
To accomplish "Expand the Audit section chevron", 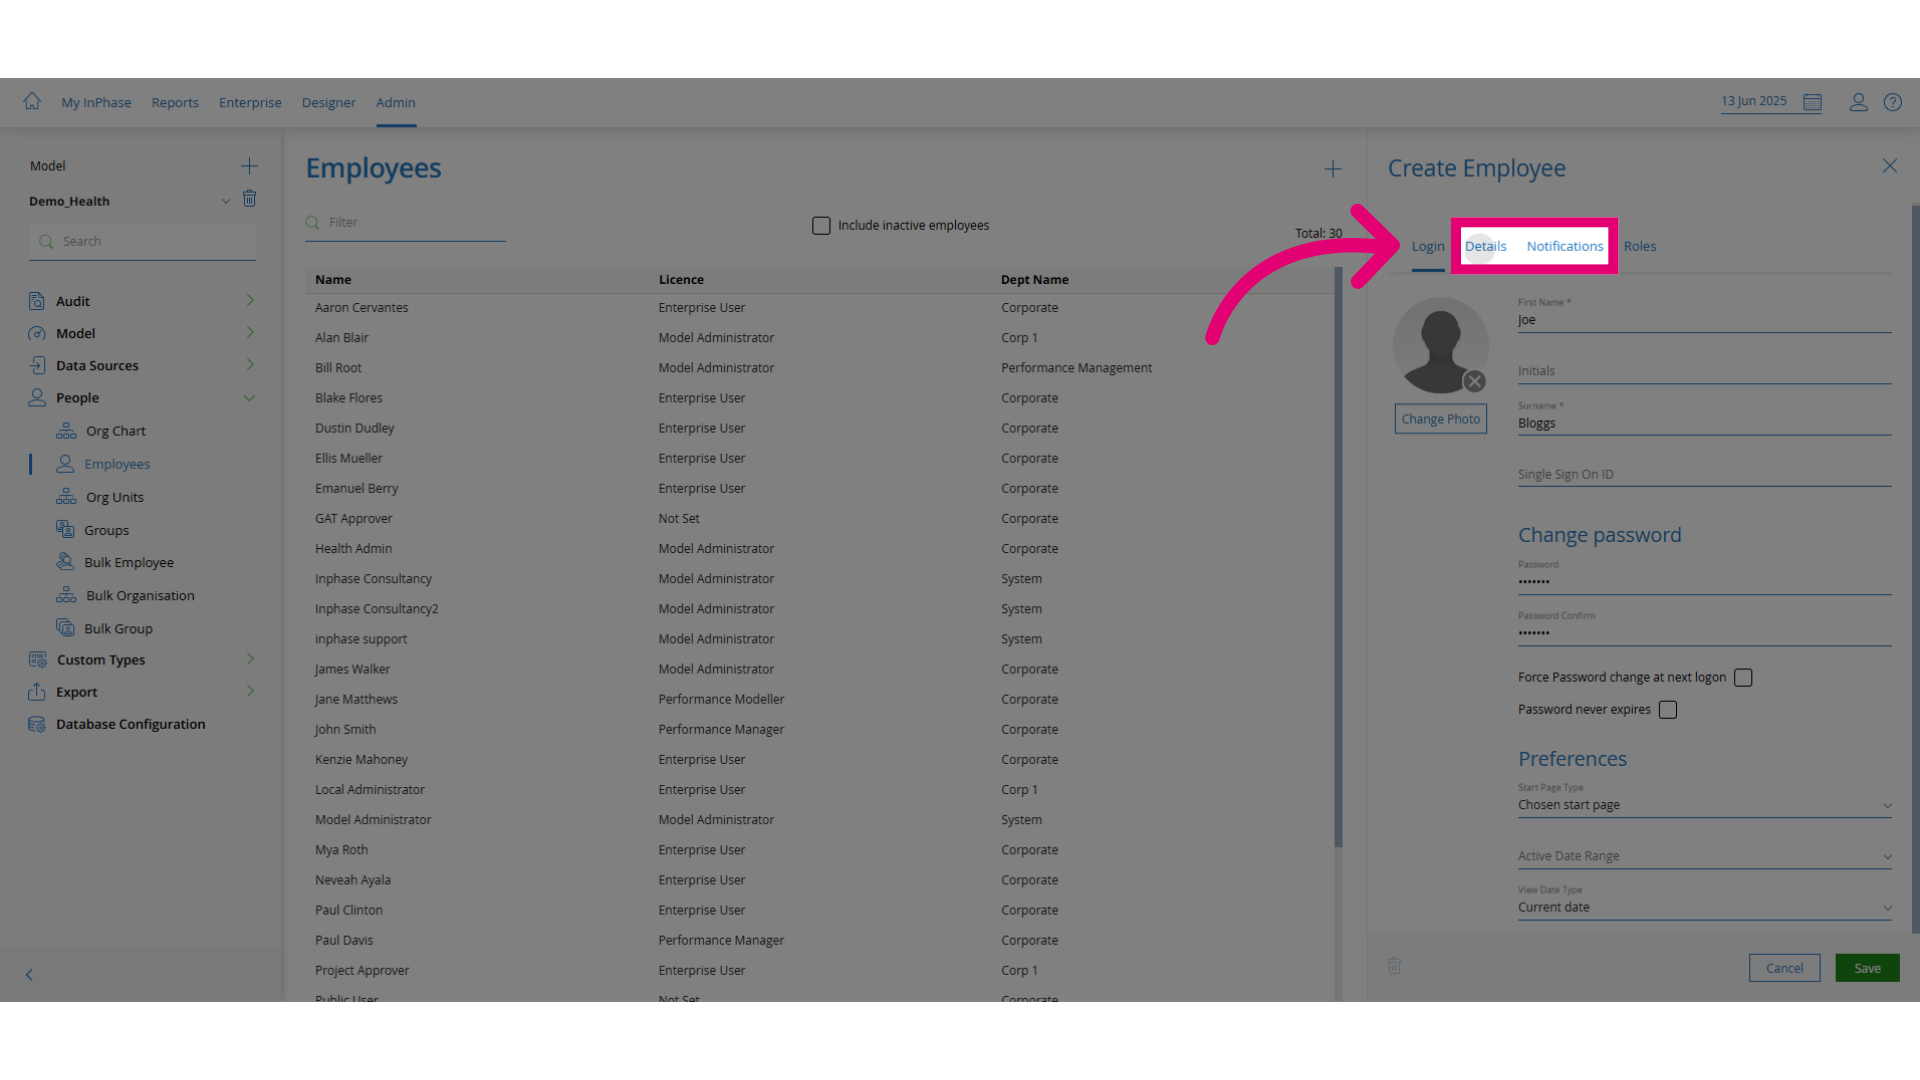I will [250, 300].
